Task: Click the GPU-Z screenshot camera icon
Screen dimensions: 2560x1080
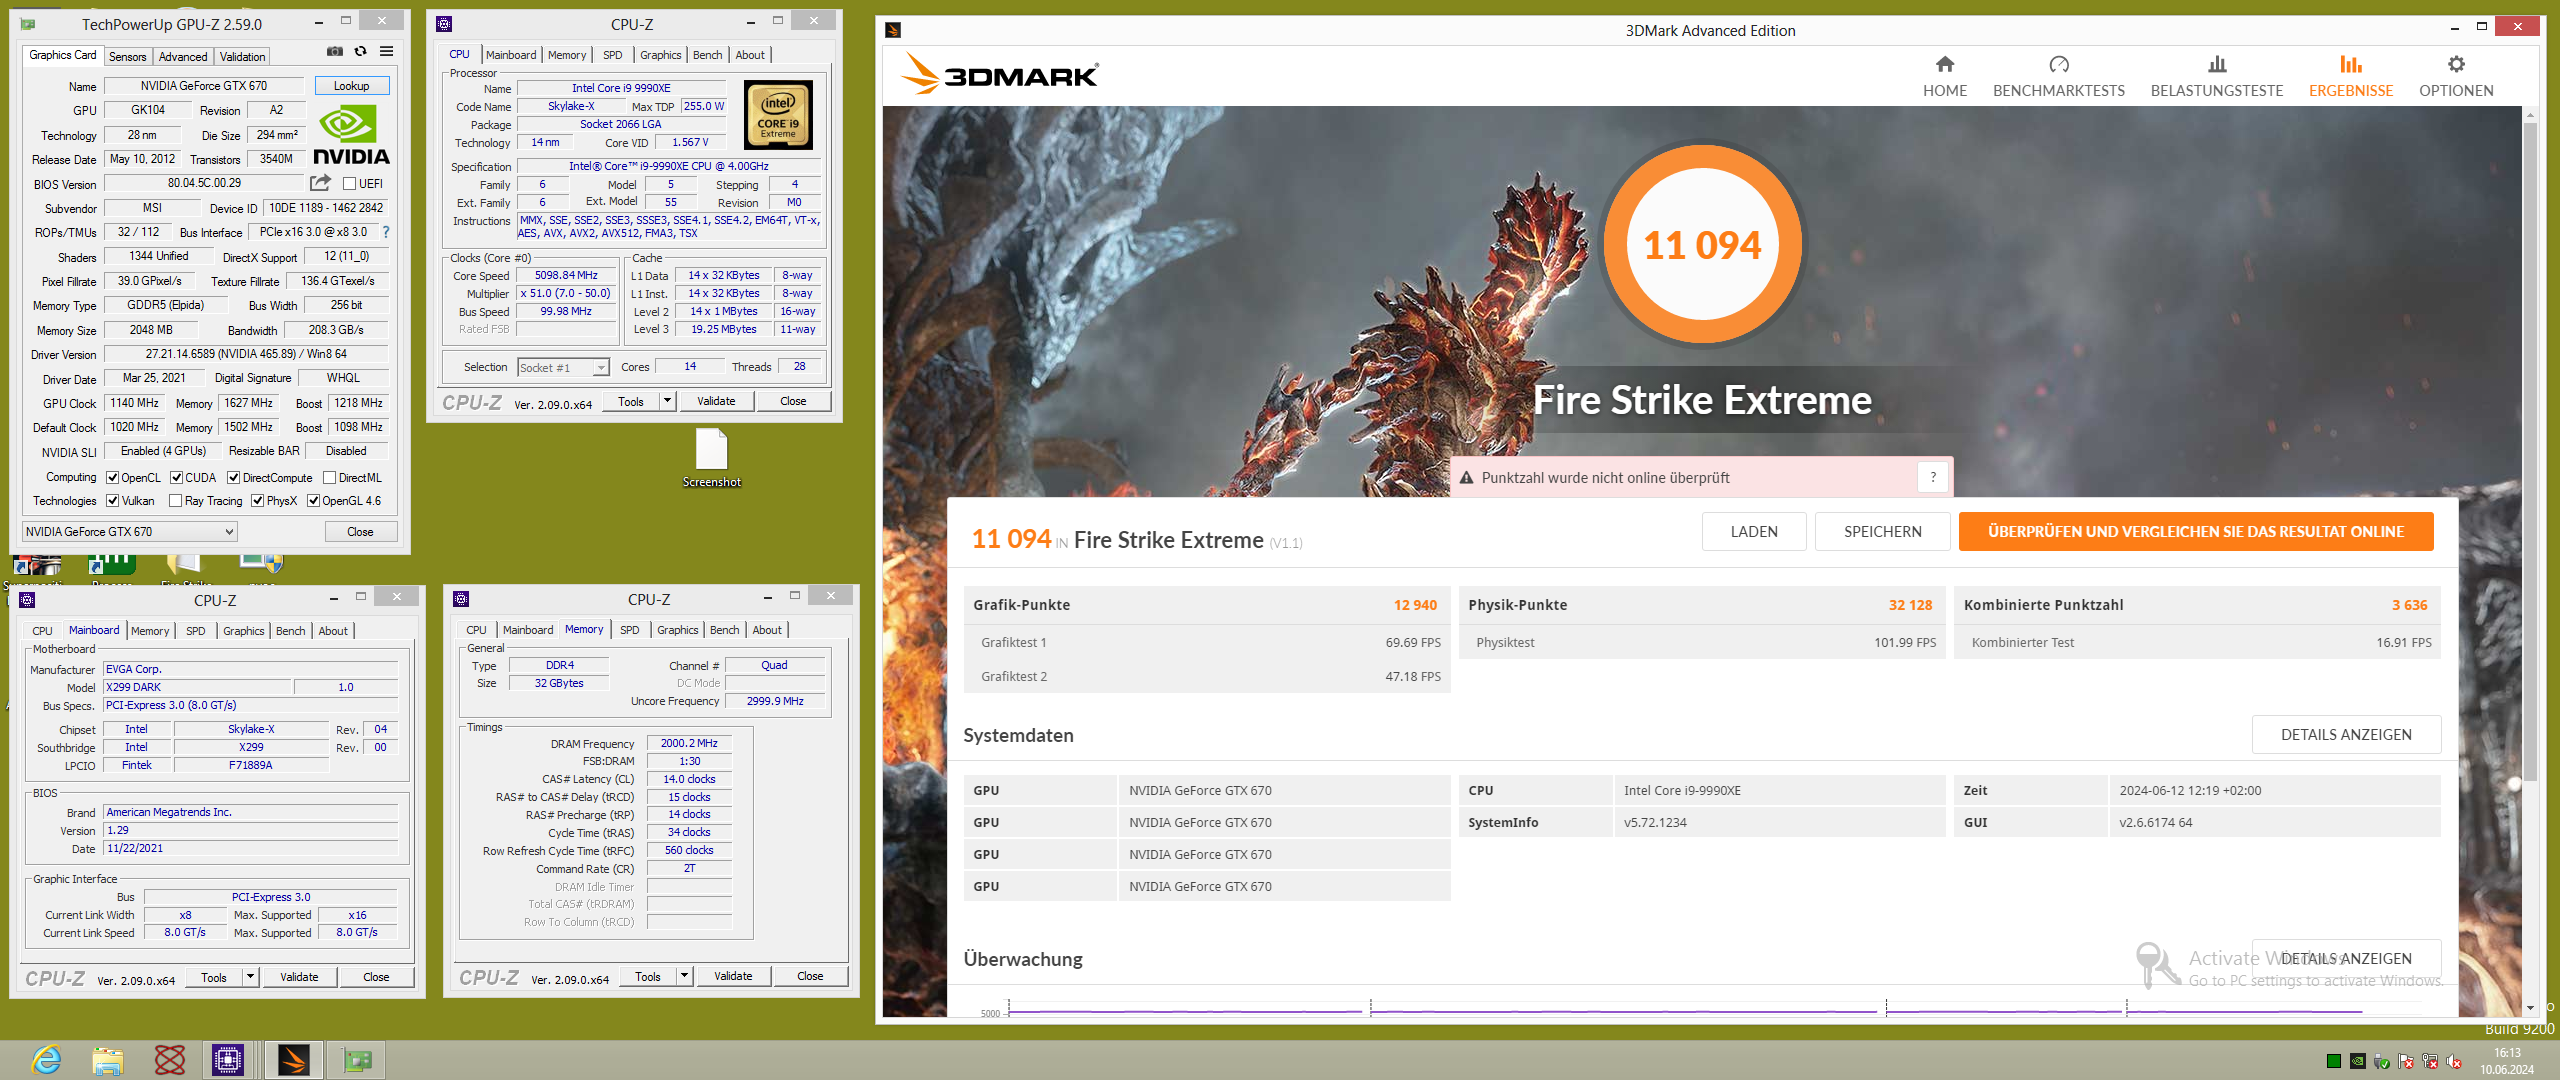Action: click(335, 52)
